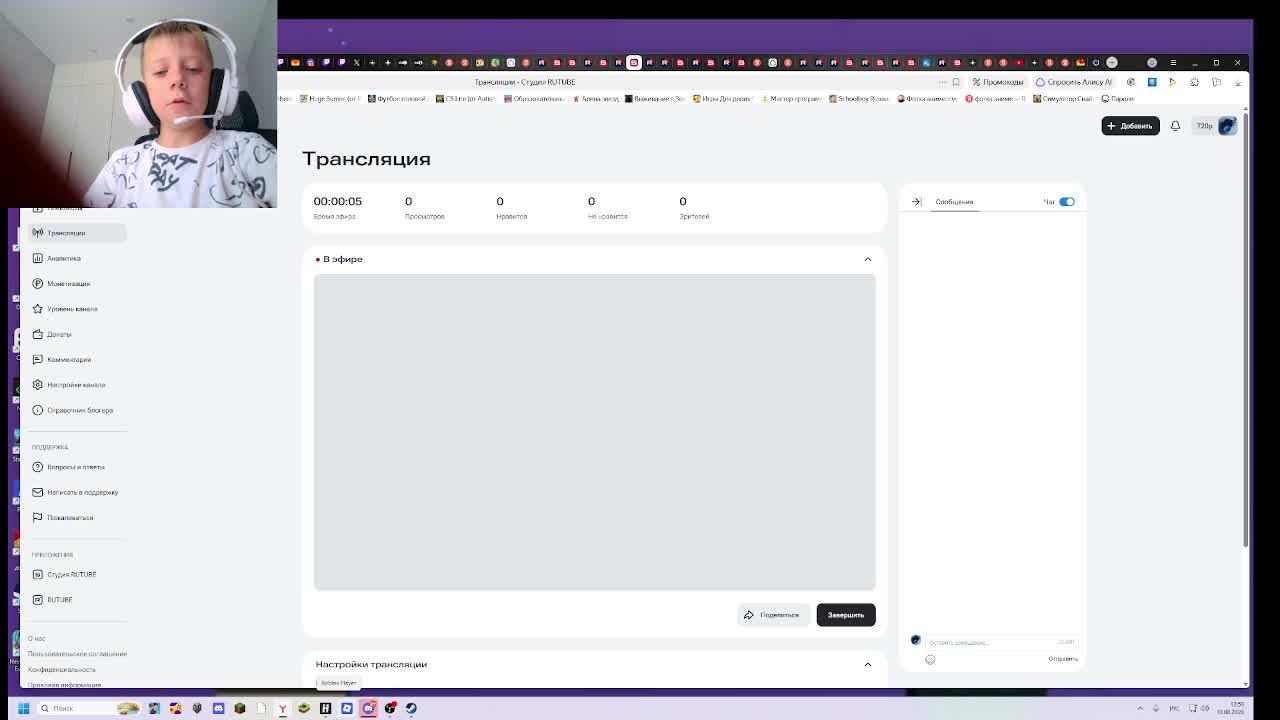This screenshot has height=720, width=1280.
Task: Open the browser extensions puzzle icon
Action: pyautogui.click(x=1194, y=82)
